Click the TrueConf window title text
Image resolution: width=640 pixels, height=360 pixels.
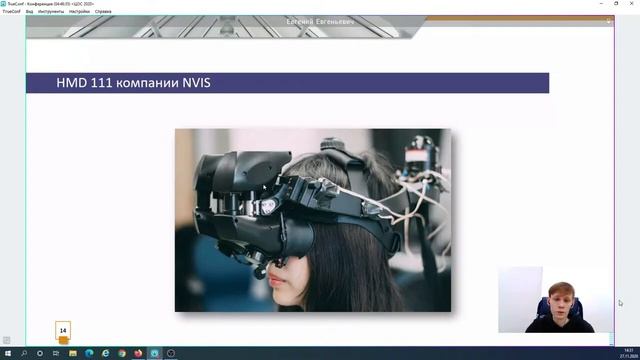coord(51,4)
